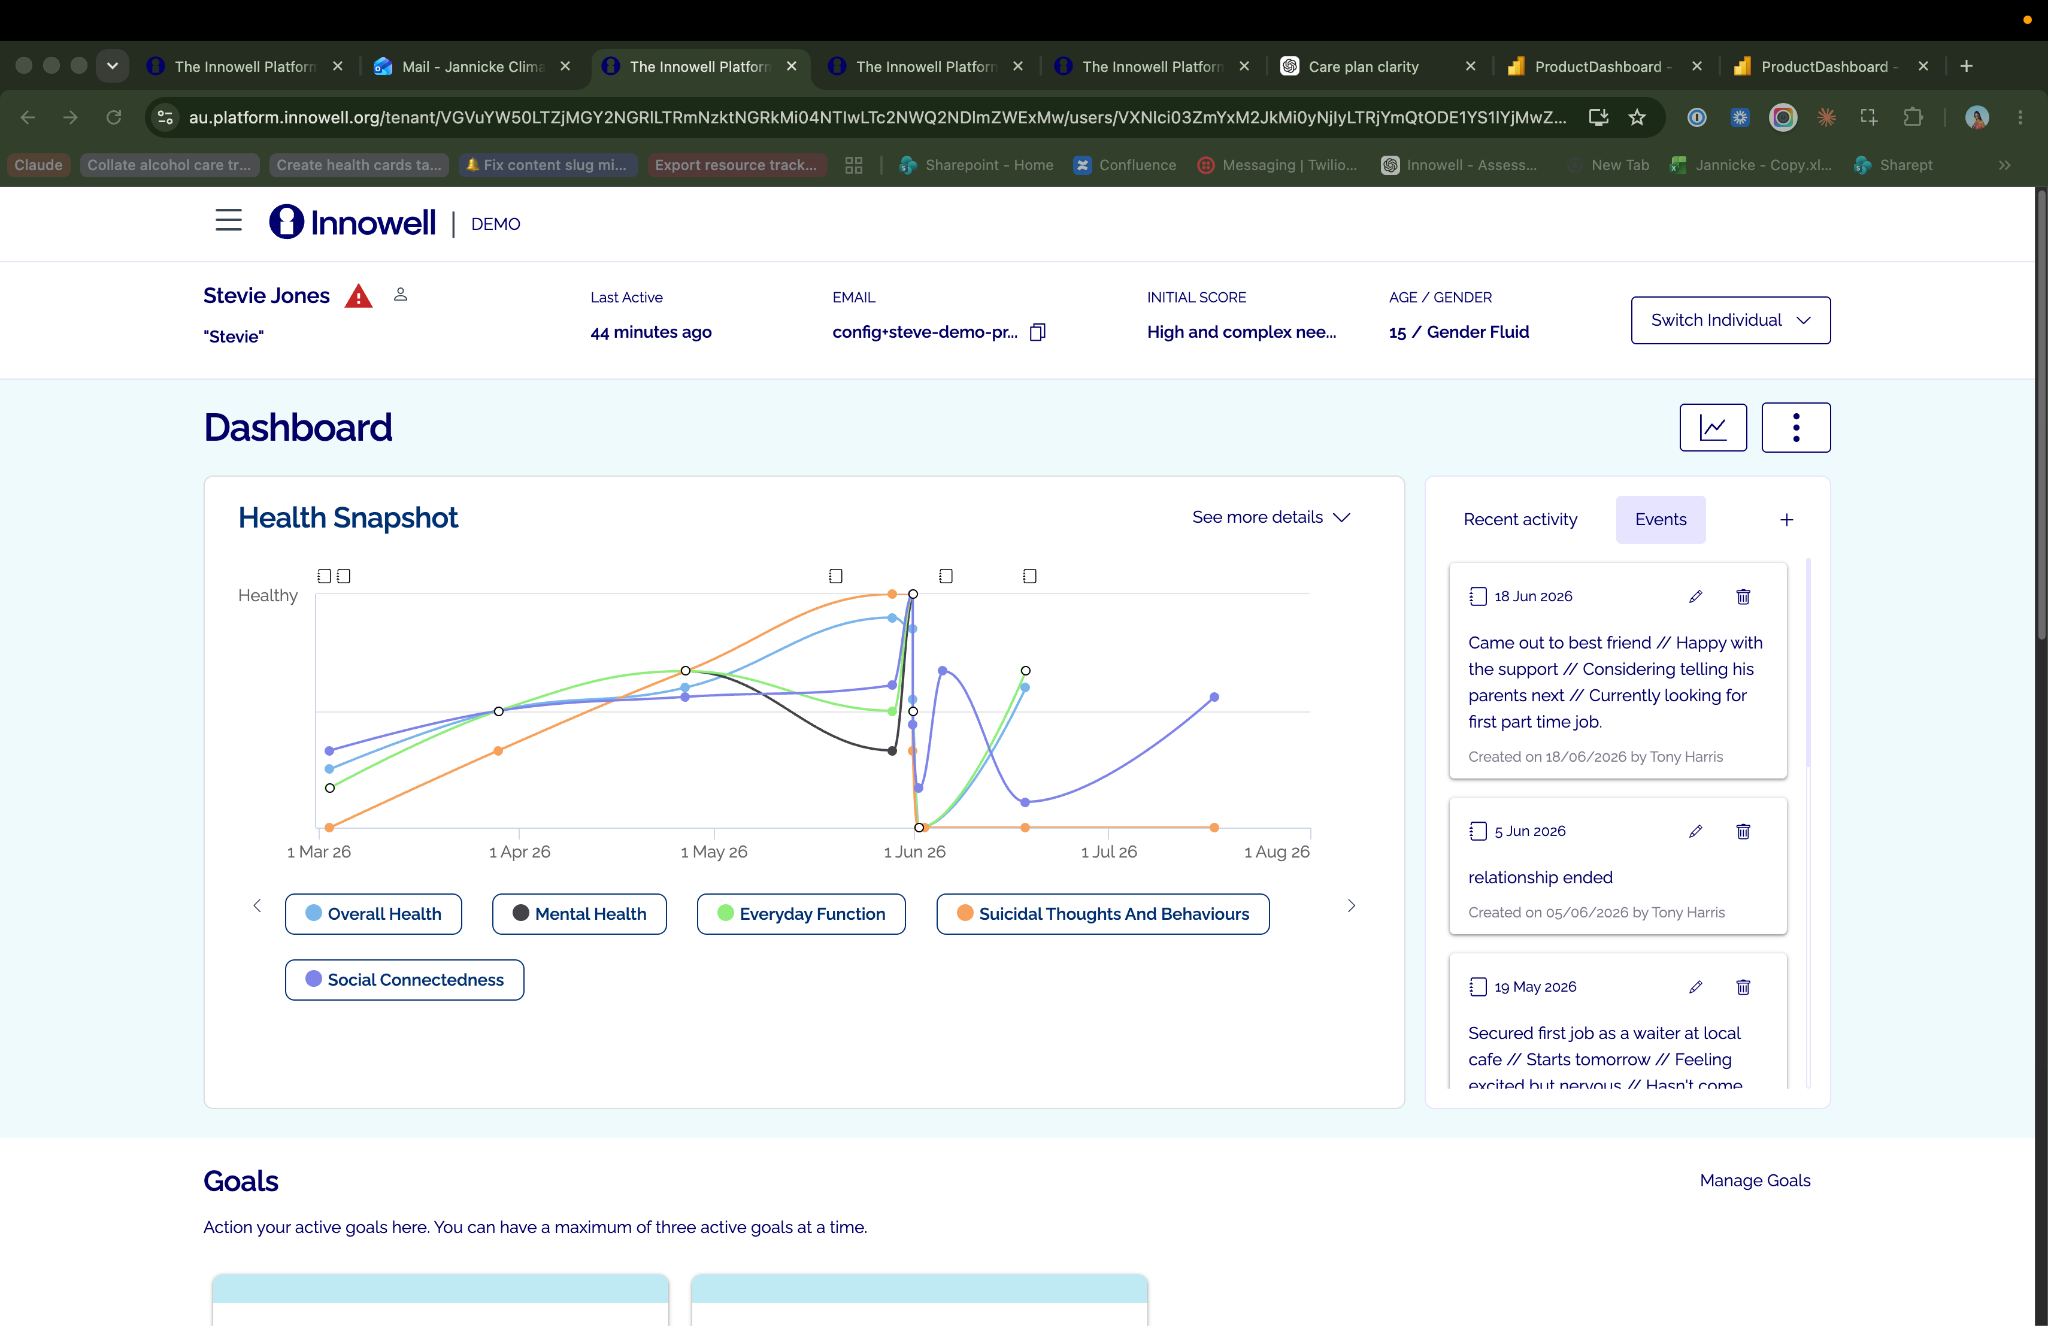Add a new event with the plus icon
The image size is (2048, 1326).
pyautogui.click(x=1787, y=520)
